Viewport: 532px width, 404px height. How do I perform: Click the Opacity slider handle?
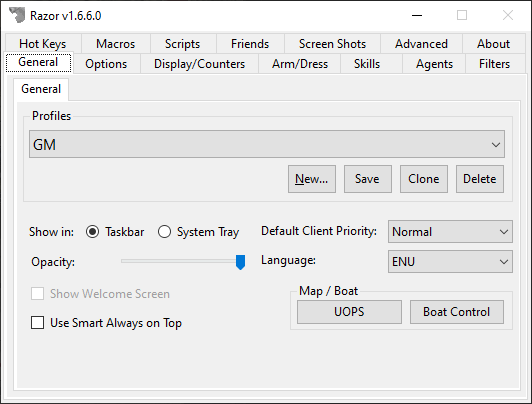tap(241, 262)
